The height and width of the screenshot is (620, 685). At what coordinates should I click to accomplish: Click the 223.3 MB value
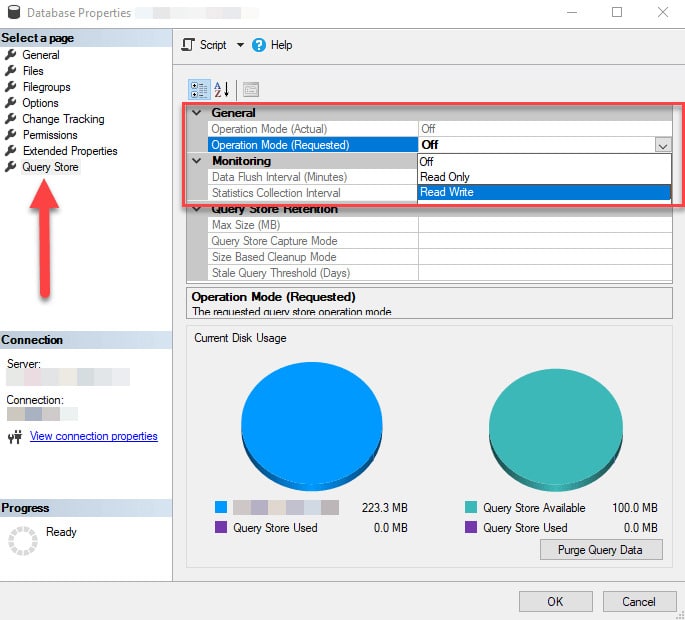point(384,508)
